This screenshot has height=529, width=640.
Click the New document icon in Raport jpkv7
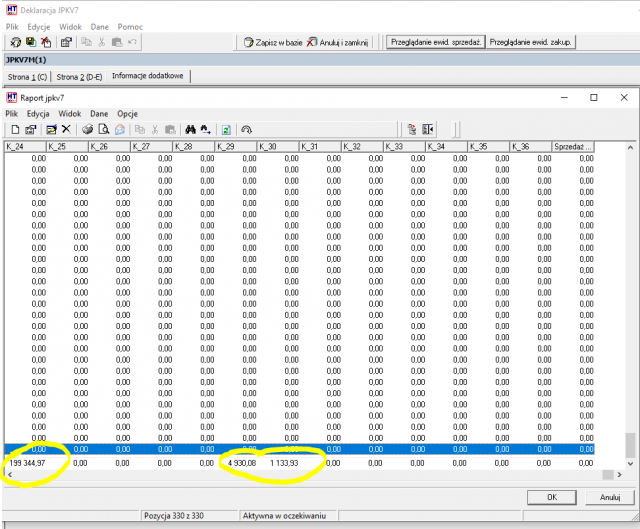click(15, 130)
